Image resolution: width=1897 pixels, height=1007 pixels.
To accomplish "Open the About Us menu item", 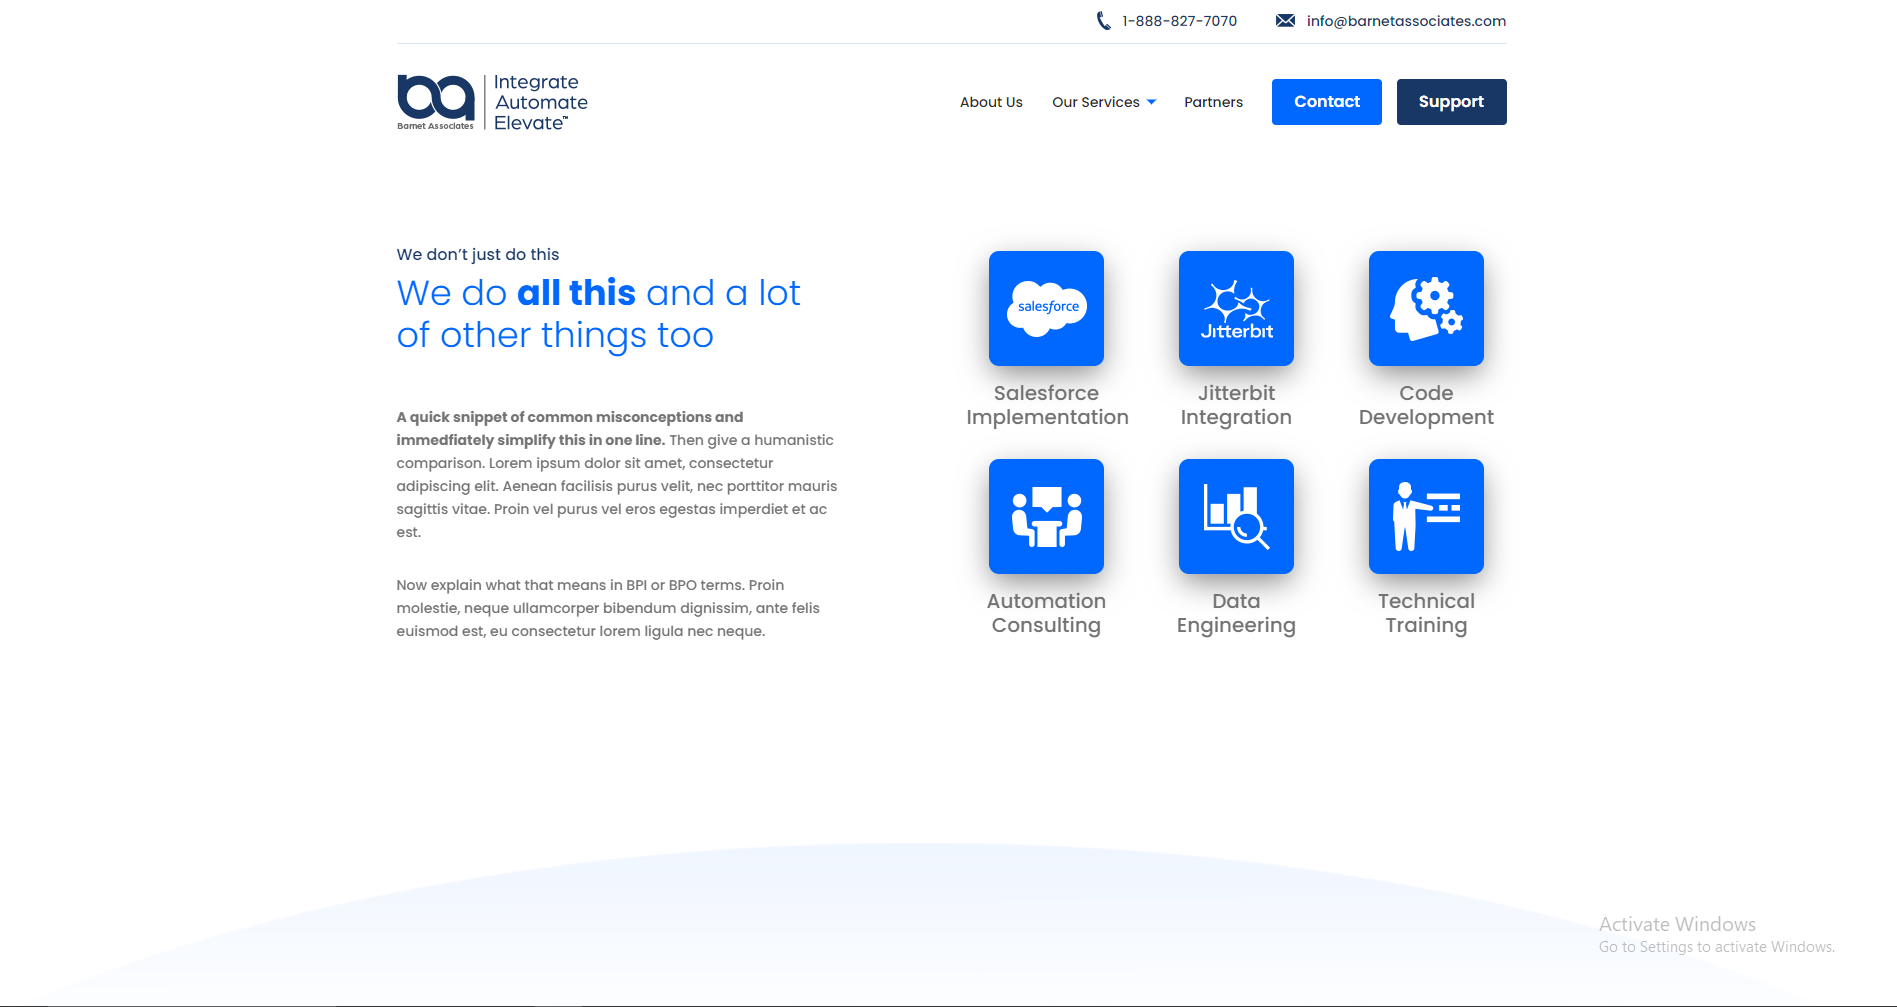I will (x=991, y=102).
